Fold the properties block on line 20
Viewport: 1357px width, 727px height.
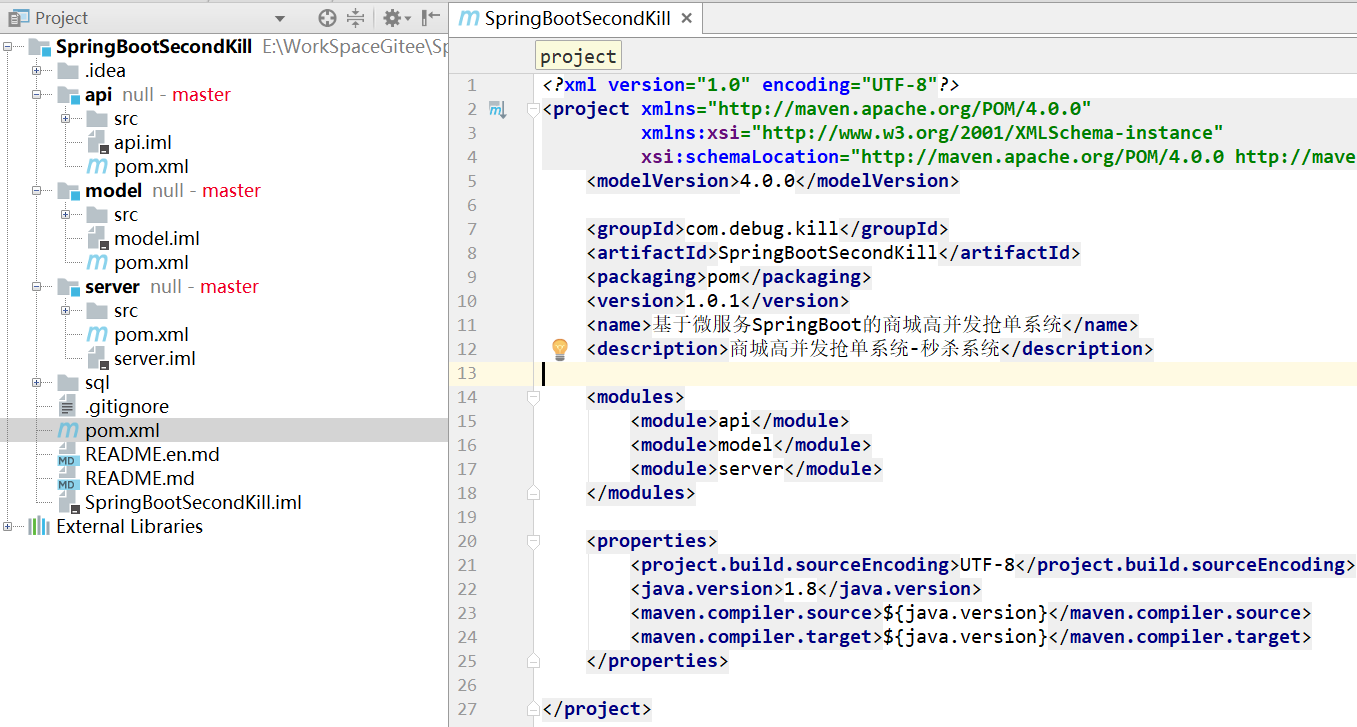[x=533, y=541]
